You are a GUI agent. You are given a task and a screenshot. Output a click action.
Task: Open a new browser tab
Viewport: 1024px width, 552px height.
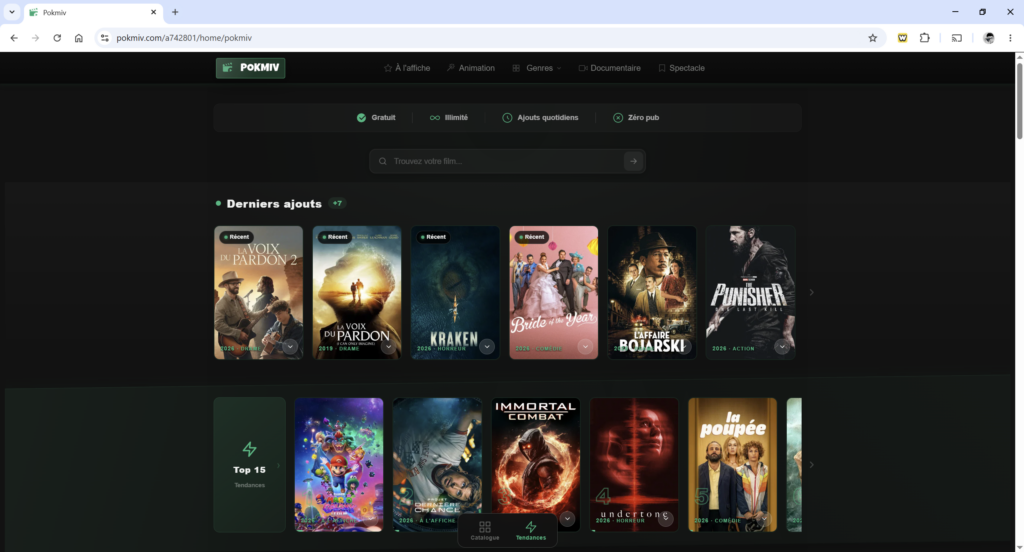click(175, 12)
